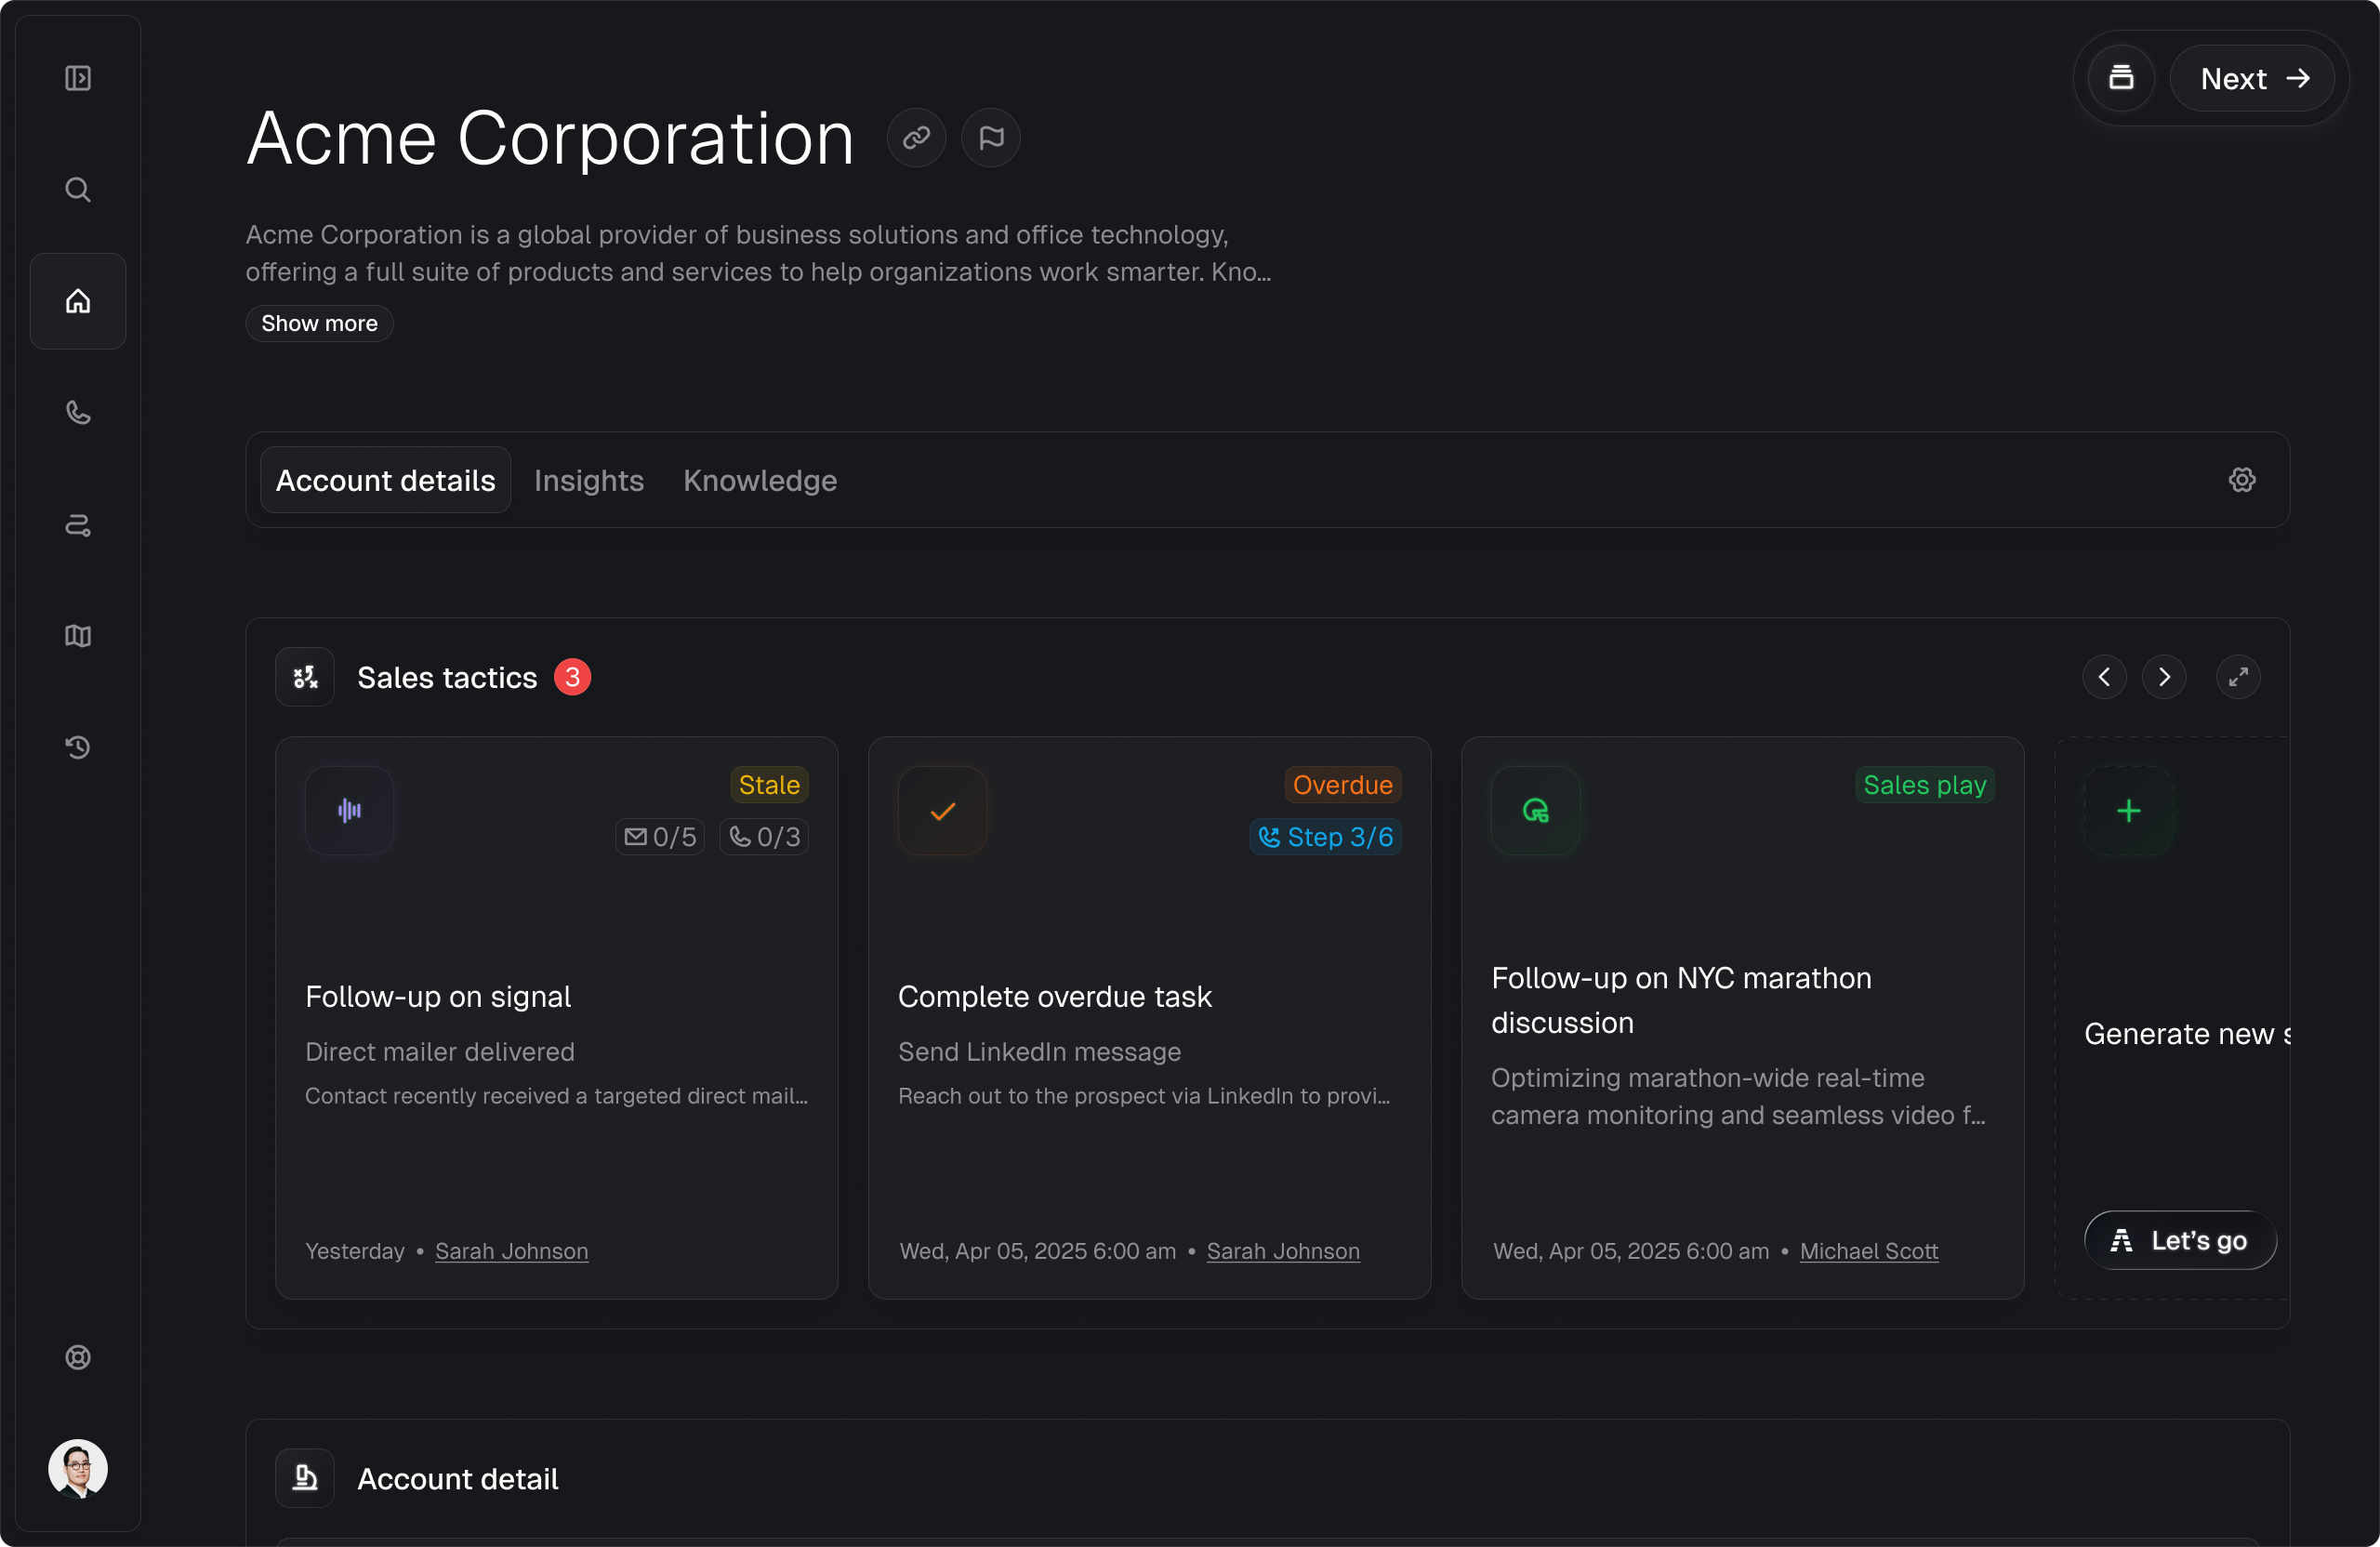Click the Account detail heading
Viewport: 2380px width, 1547px height.
point(458,1478)
